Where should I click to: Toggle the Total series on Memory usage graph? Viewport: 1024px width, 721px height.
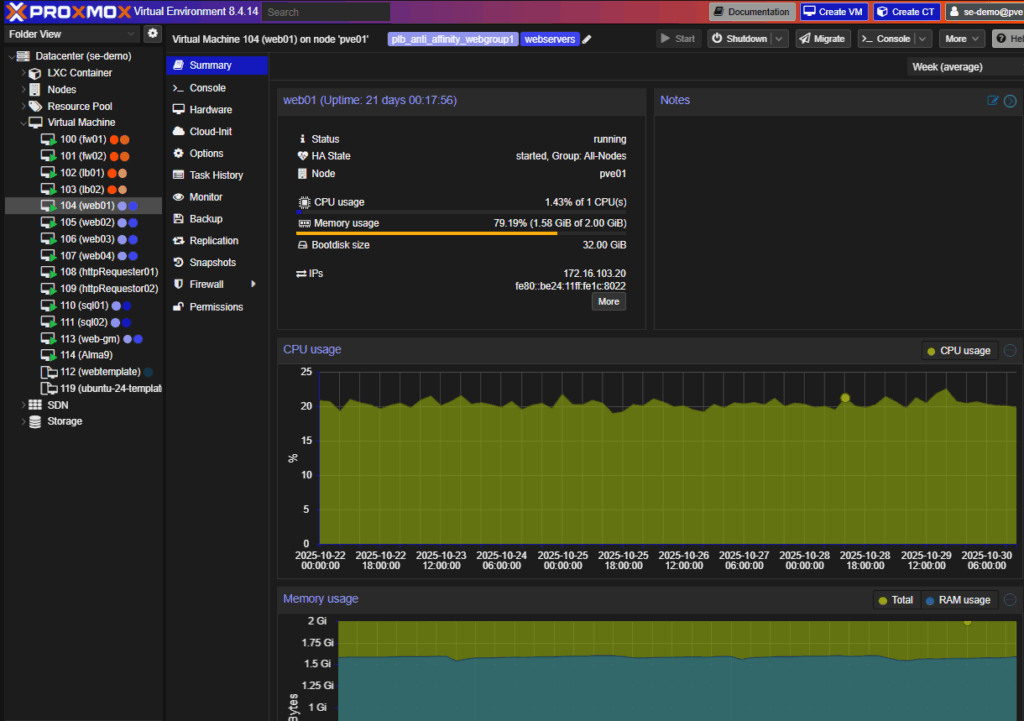(896, 599)
